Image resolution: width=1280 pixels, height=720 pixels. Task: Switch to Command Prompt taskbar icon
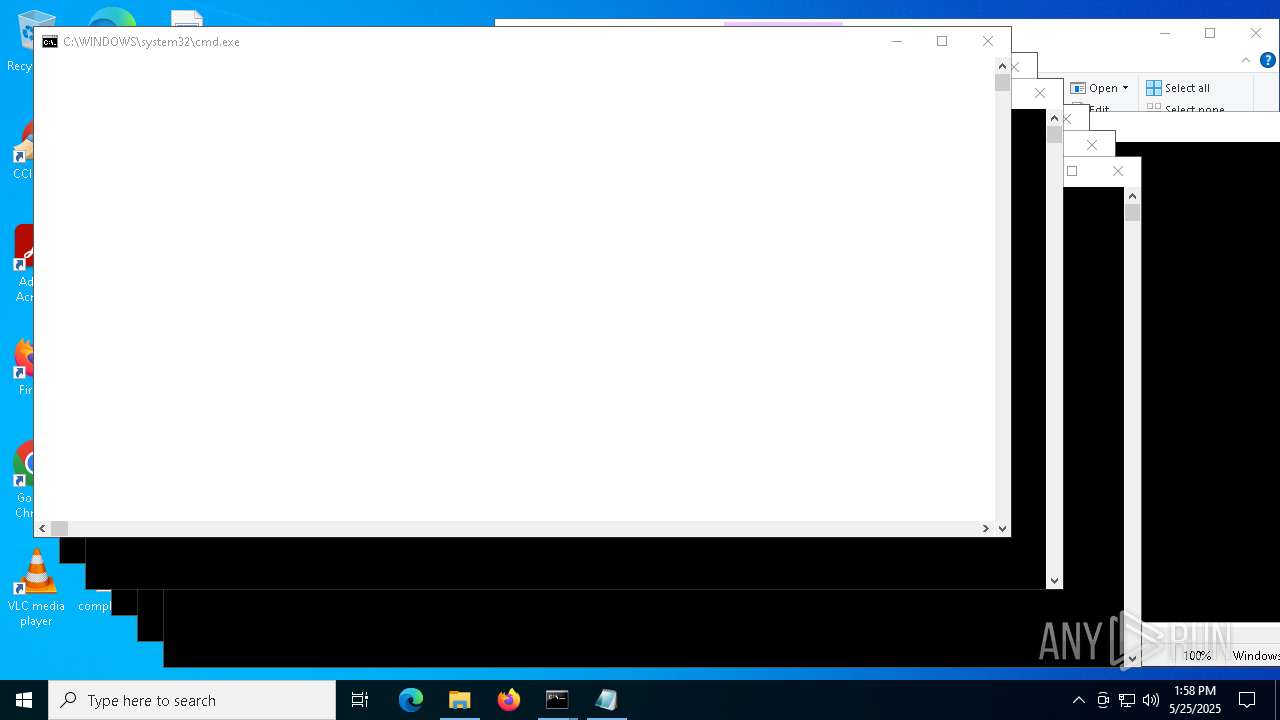(x=557, y=700)
